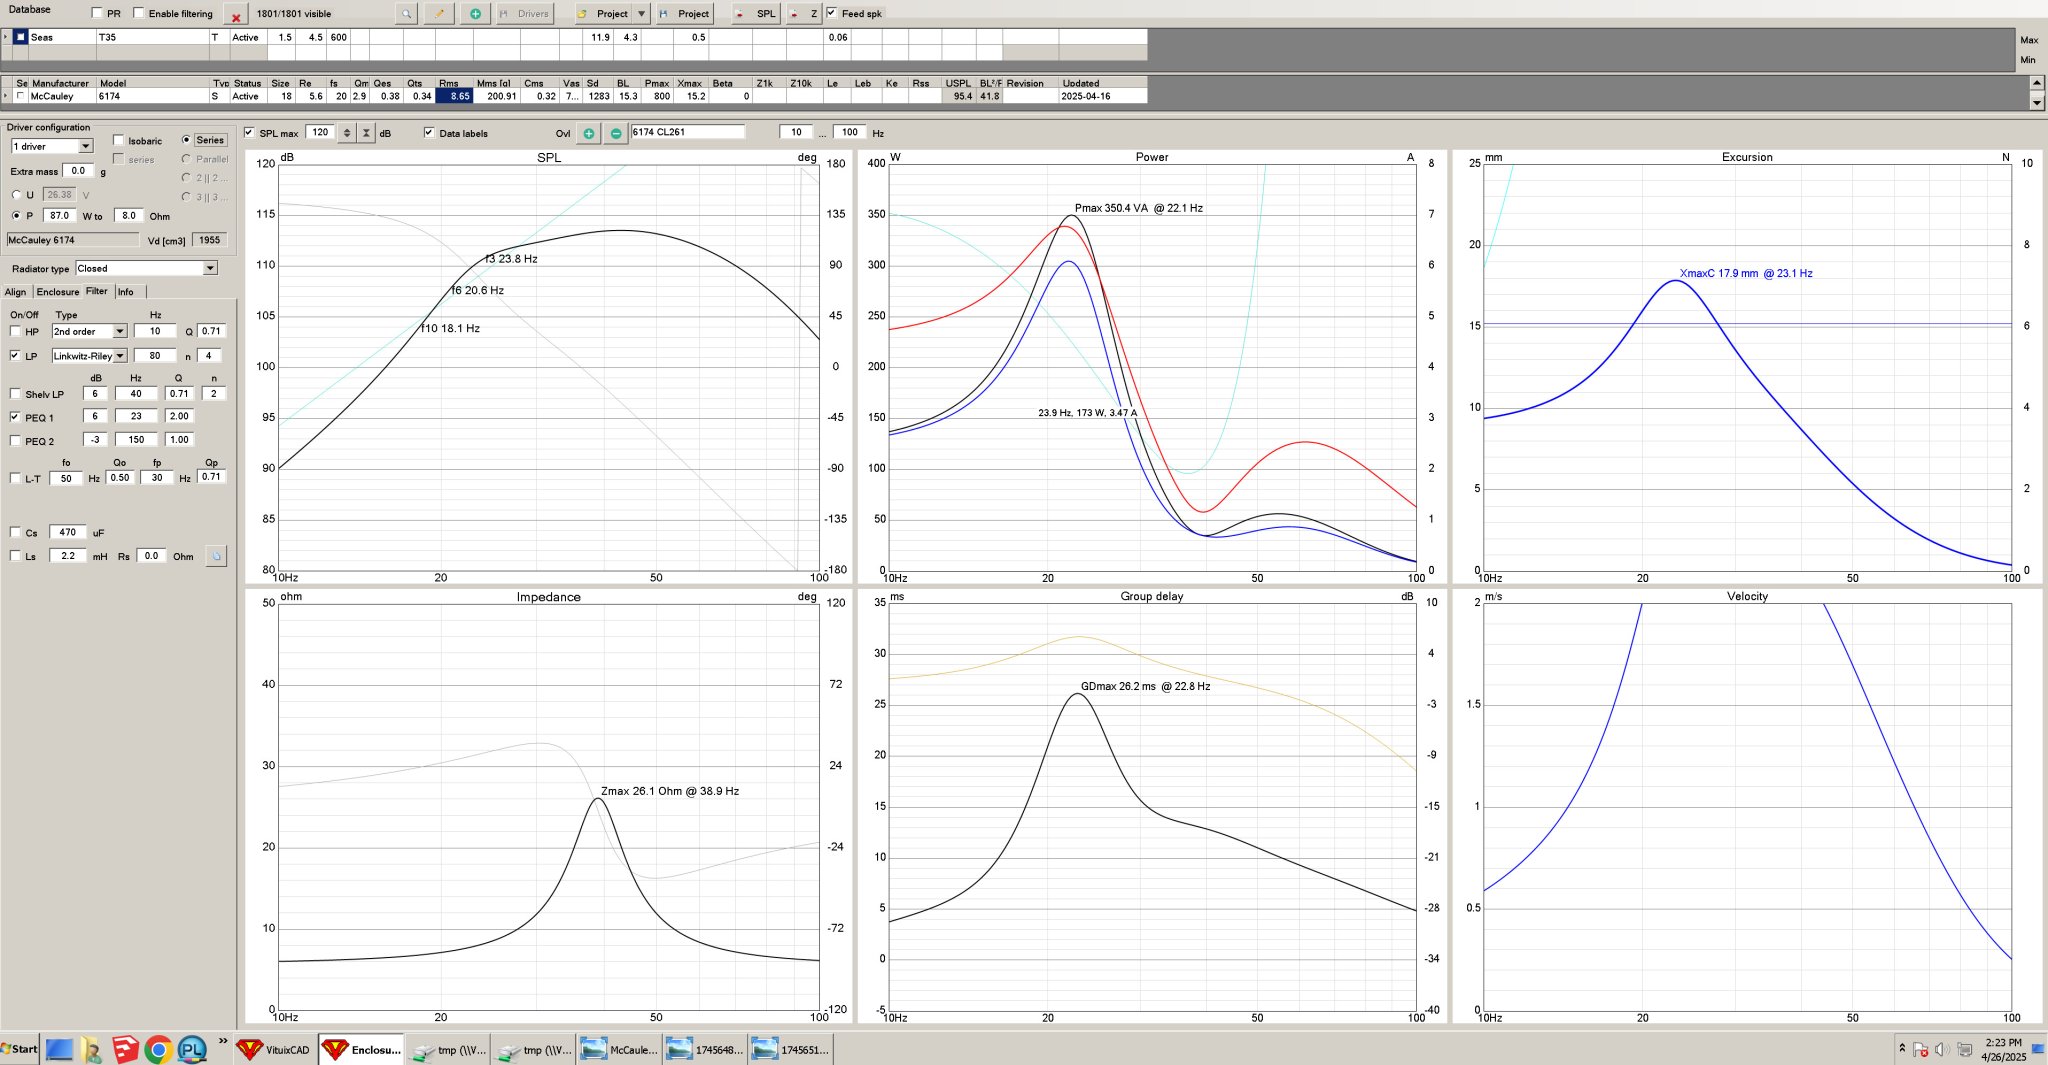The image size is (2048, 1065).
Task: Switch to the Align tab
Action: tap(16, 292)
